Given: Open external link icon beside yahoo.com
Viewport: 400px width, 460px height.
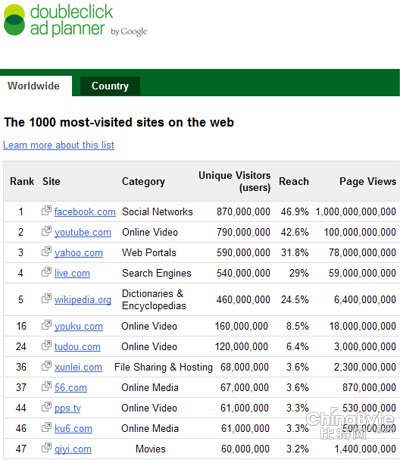Looking at the screenshot, I should (46, 251).
